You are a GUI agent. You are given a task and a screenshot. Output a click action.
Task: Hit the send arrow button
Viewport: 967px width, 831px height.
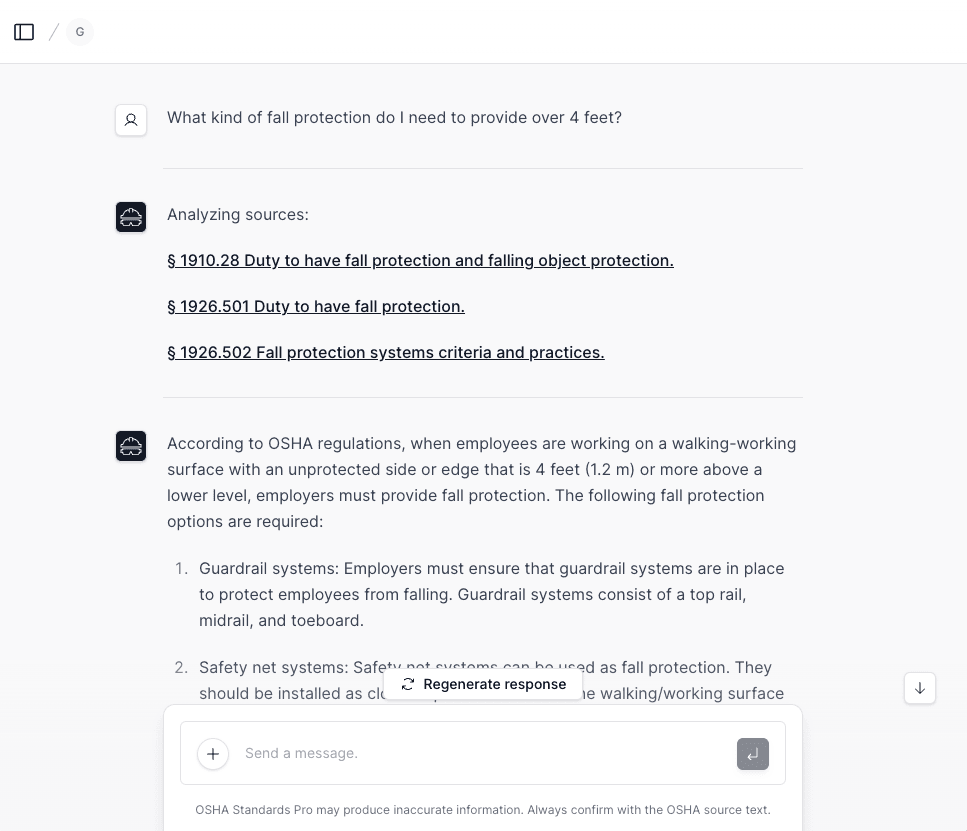tap(752, 754)
